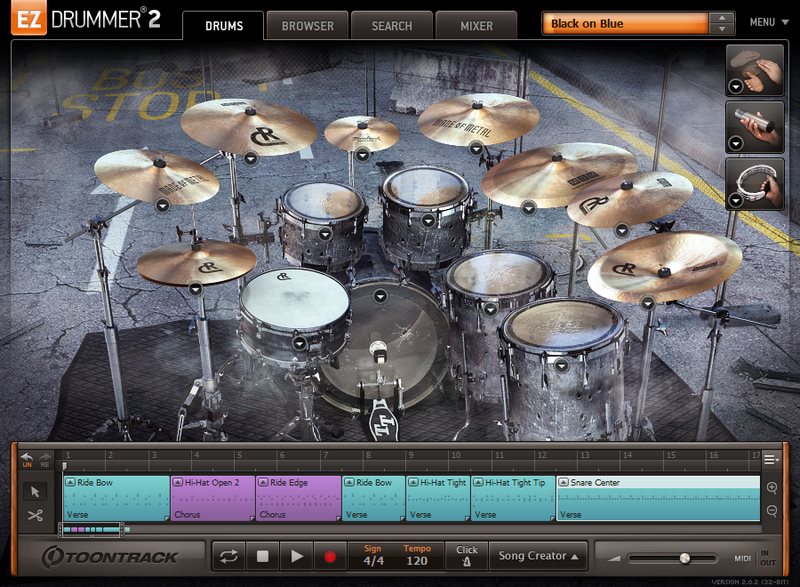Select the Hi-Hat Tight Tip Verse block

point(513,499)
